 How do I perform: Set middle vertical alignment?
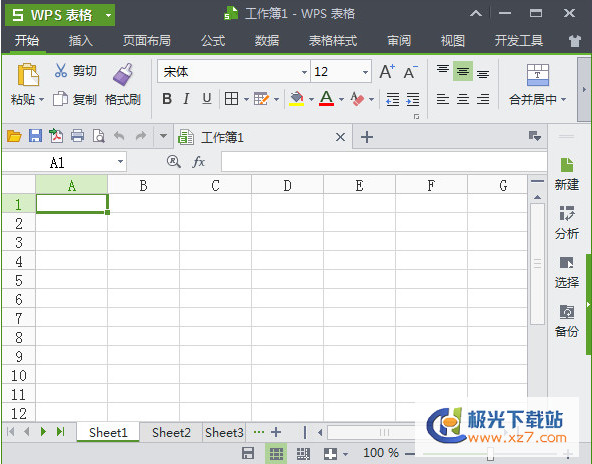tap(463, 71)
